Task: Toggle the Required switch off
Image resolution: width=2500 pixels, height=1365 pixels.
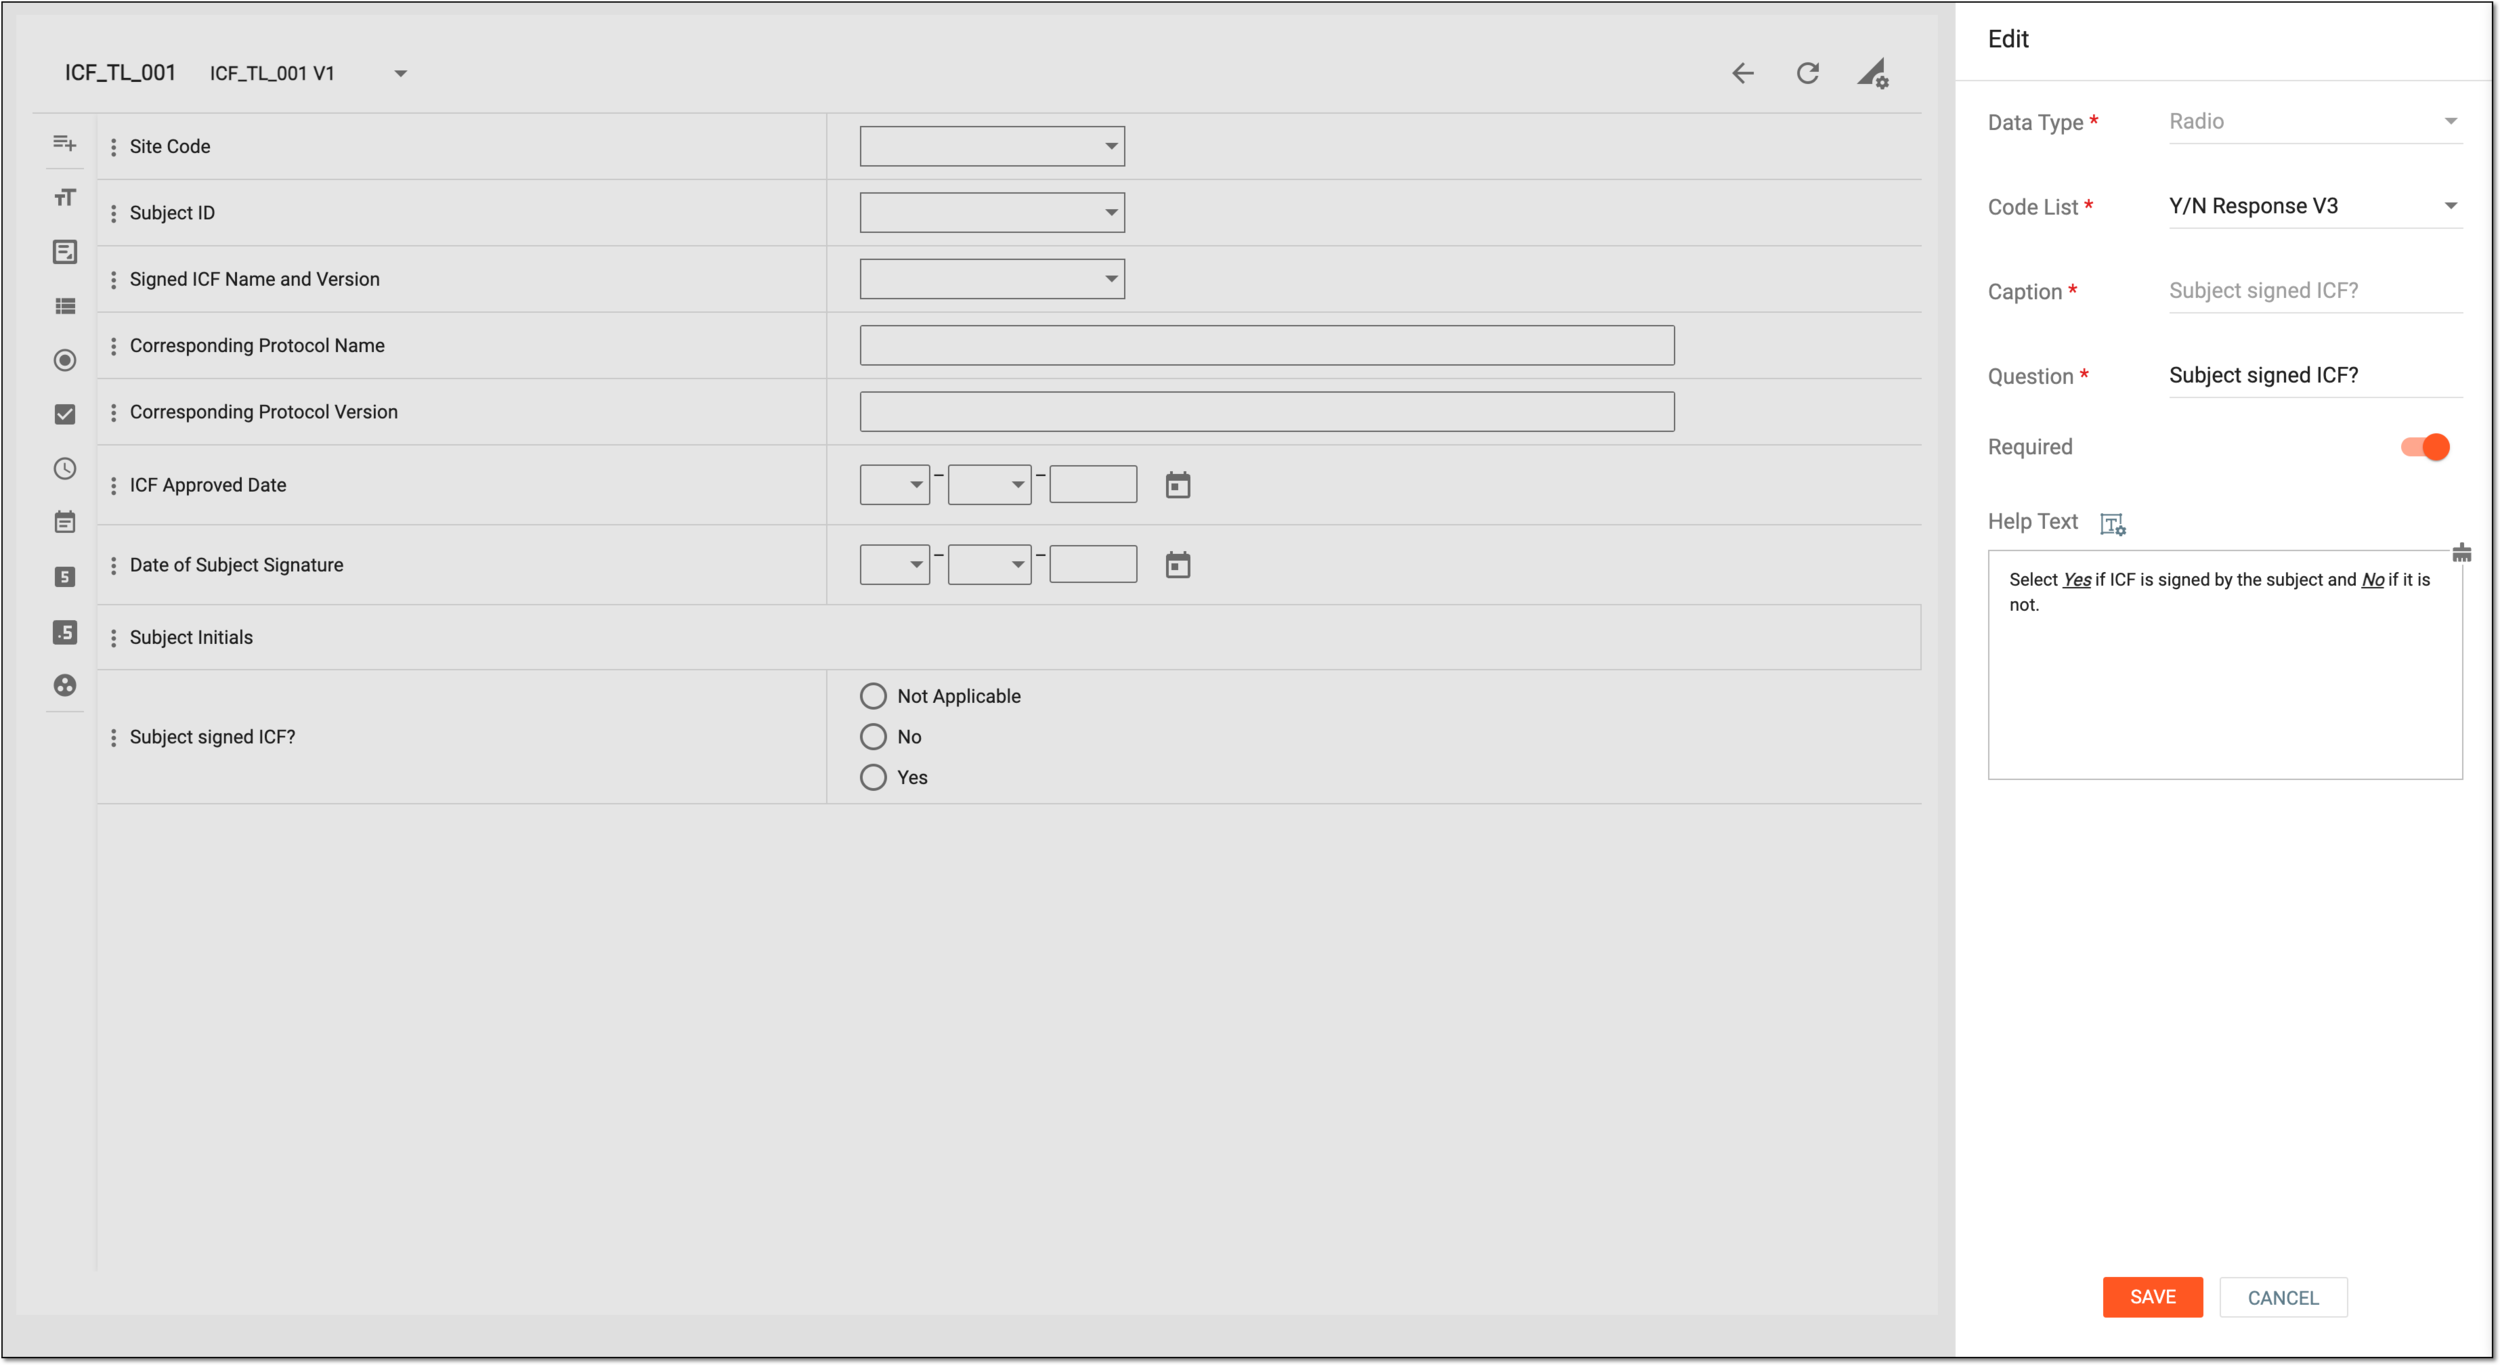Action: [x=2425, y=447]
